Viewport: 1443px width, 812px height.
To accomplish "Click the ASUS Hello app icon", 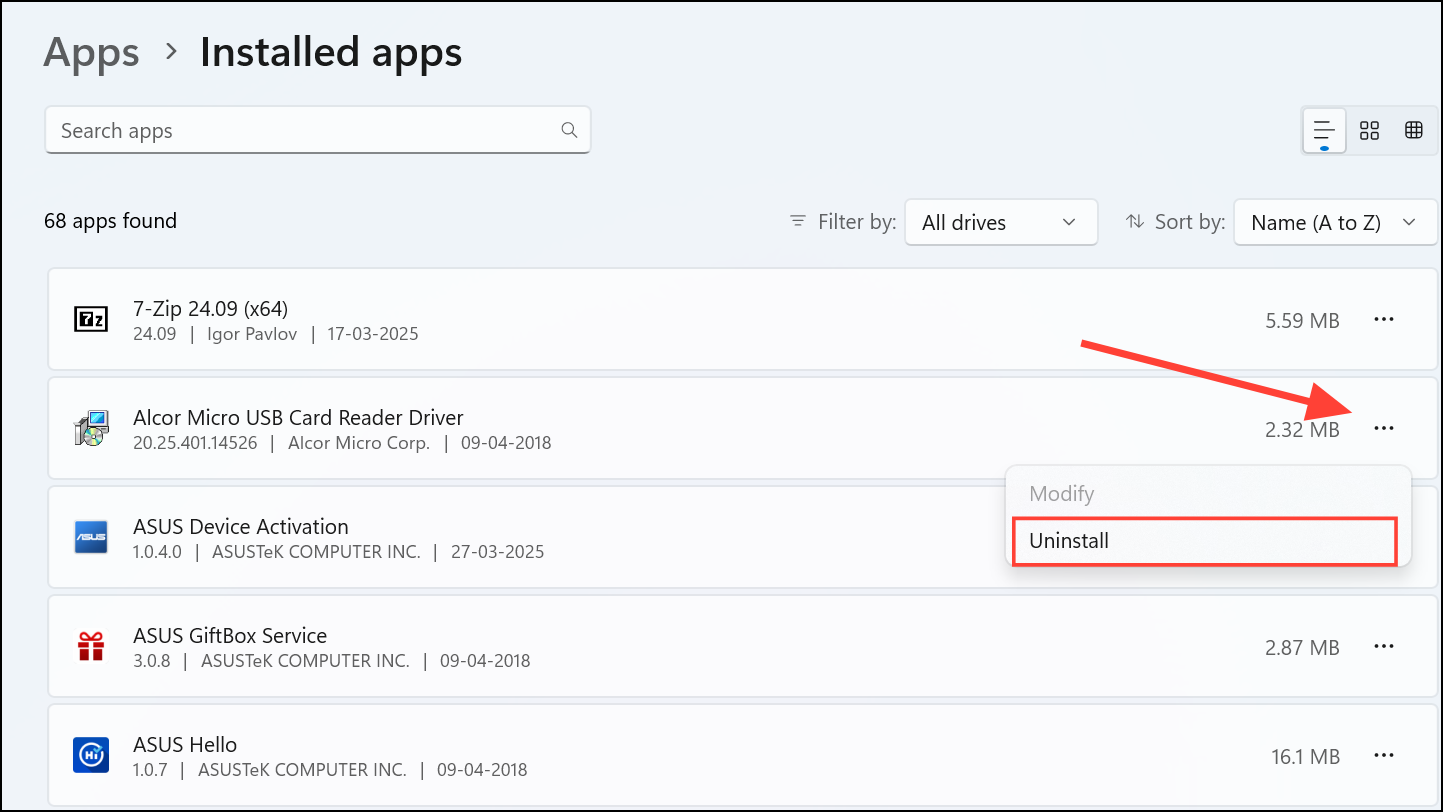I will click(91, 755).
